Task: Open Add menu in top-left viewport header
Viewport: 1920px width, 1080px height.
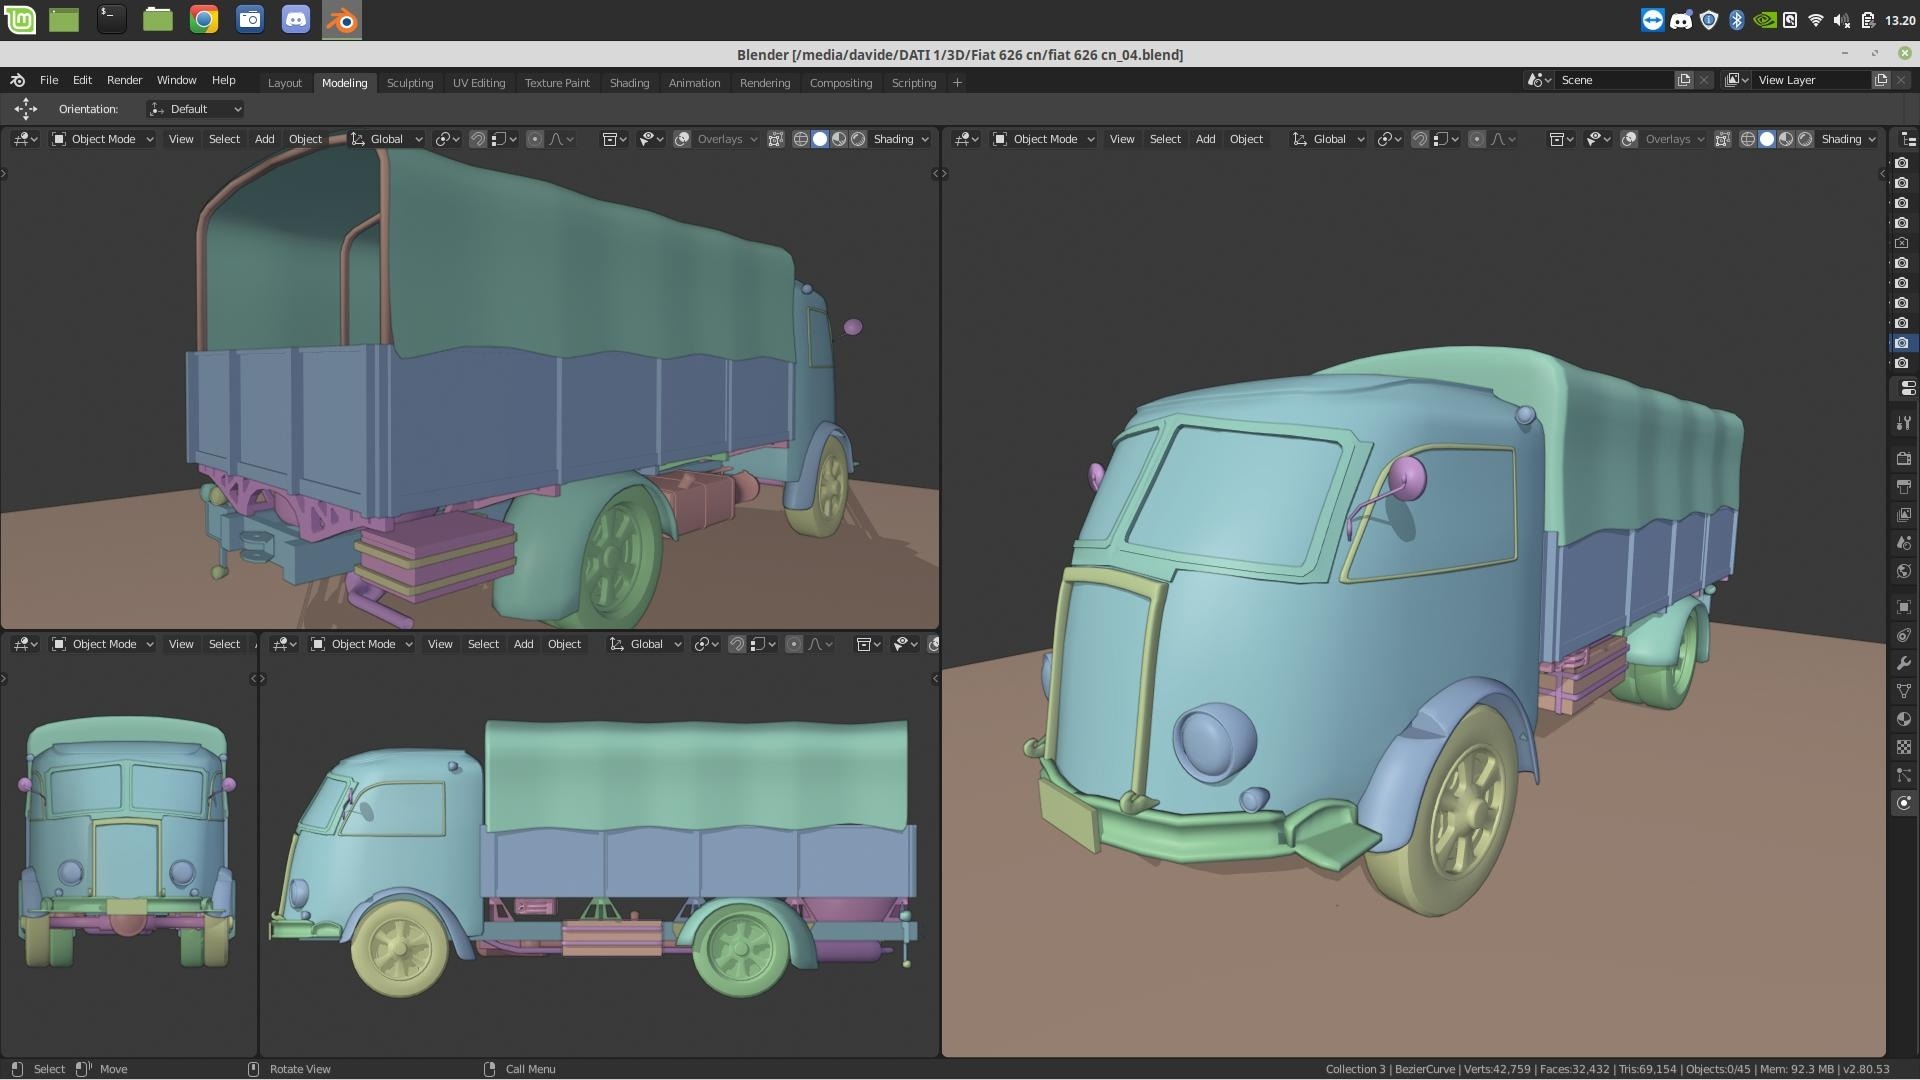Action: tap(264, 139)
